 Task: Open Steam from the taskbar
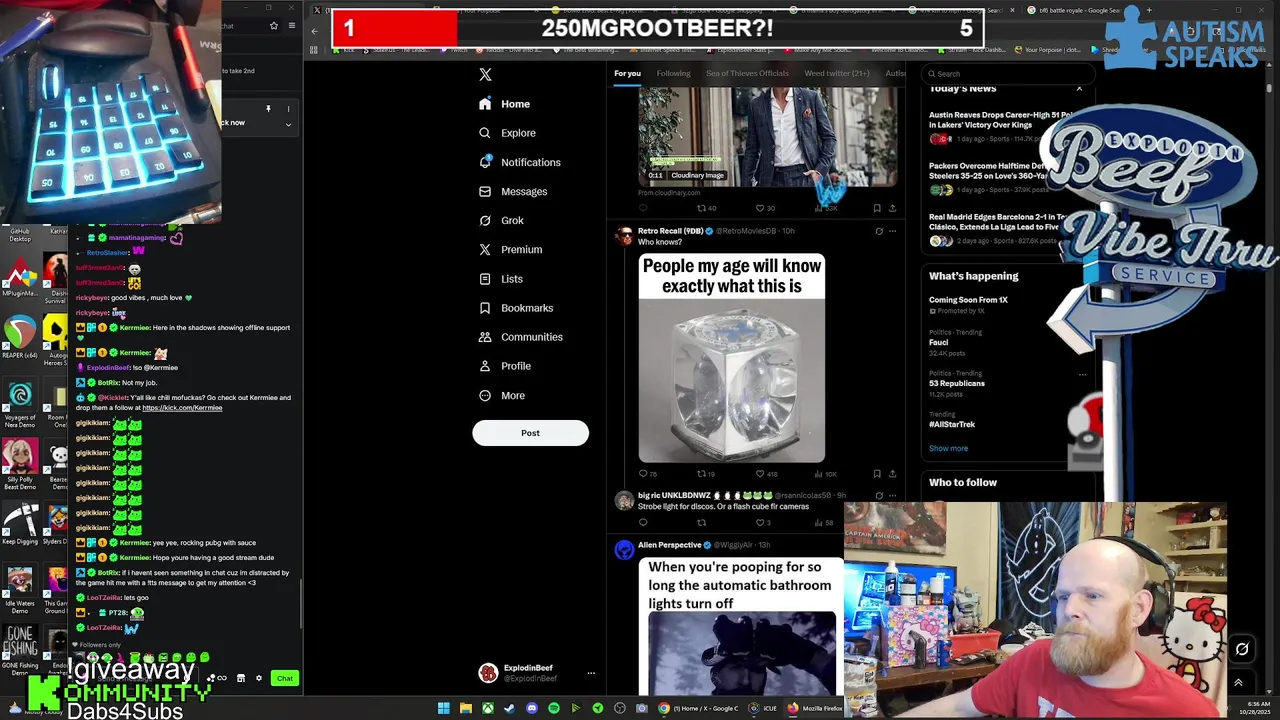tap(509, 708)
